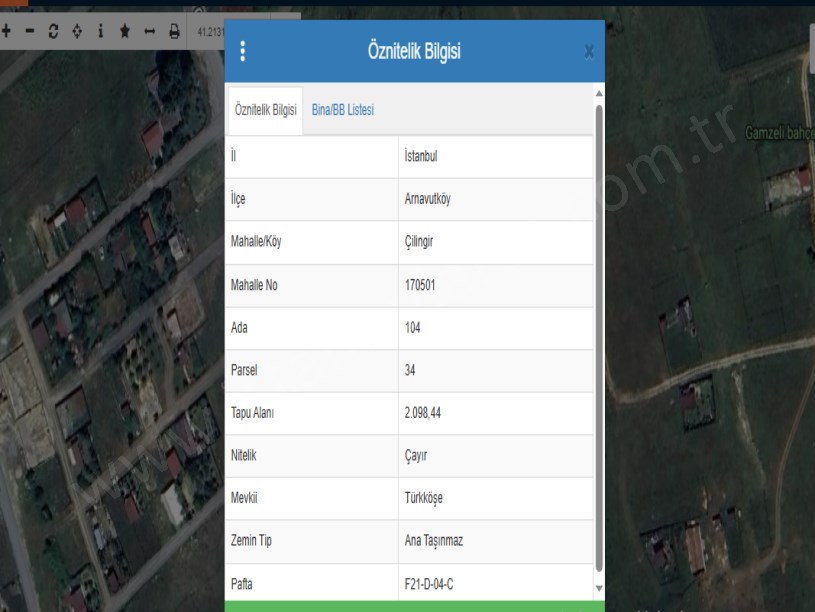815x612 pixels.
Task: Click the scrollbar up arrow
Action: pos(599,93)
